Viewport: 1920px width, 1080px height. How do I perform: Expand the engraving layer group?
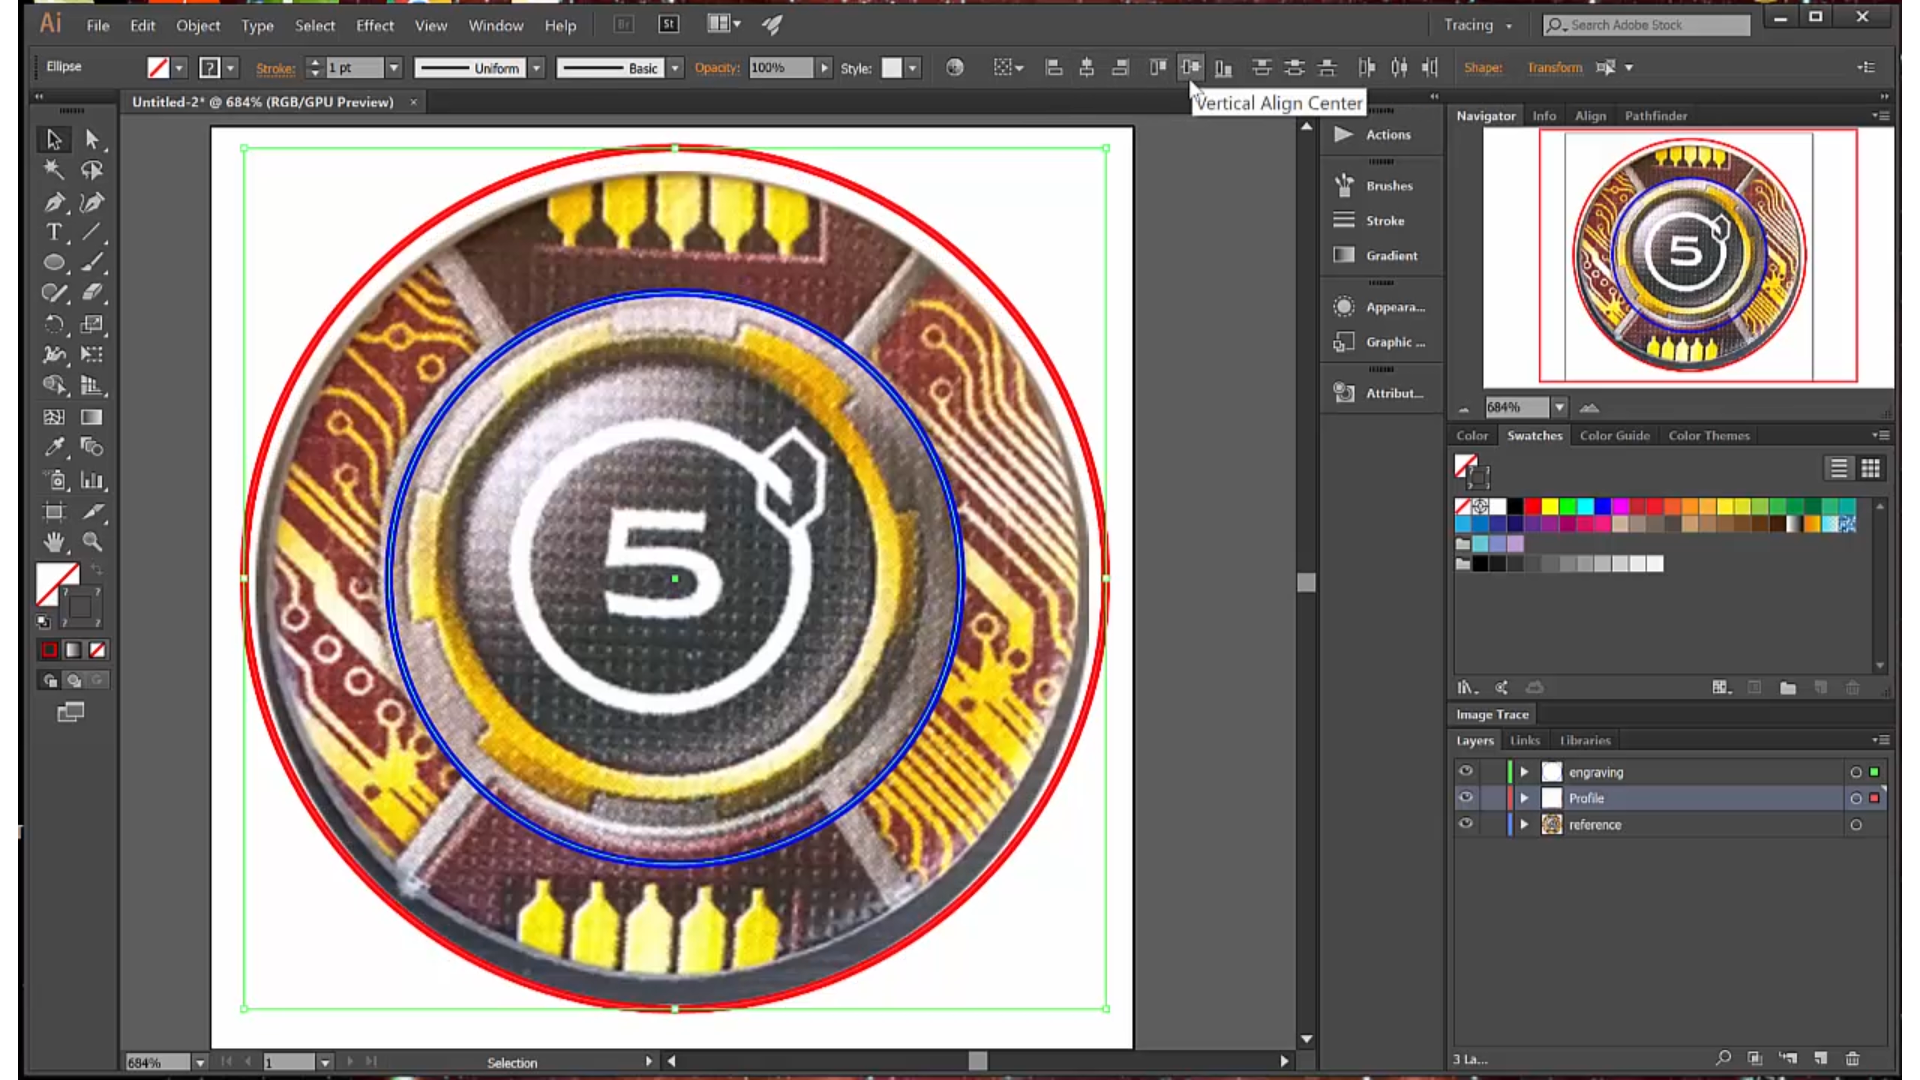click(1524, 771)
